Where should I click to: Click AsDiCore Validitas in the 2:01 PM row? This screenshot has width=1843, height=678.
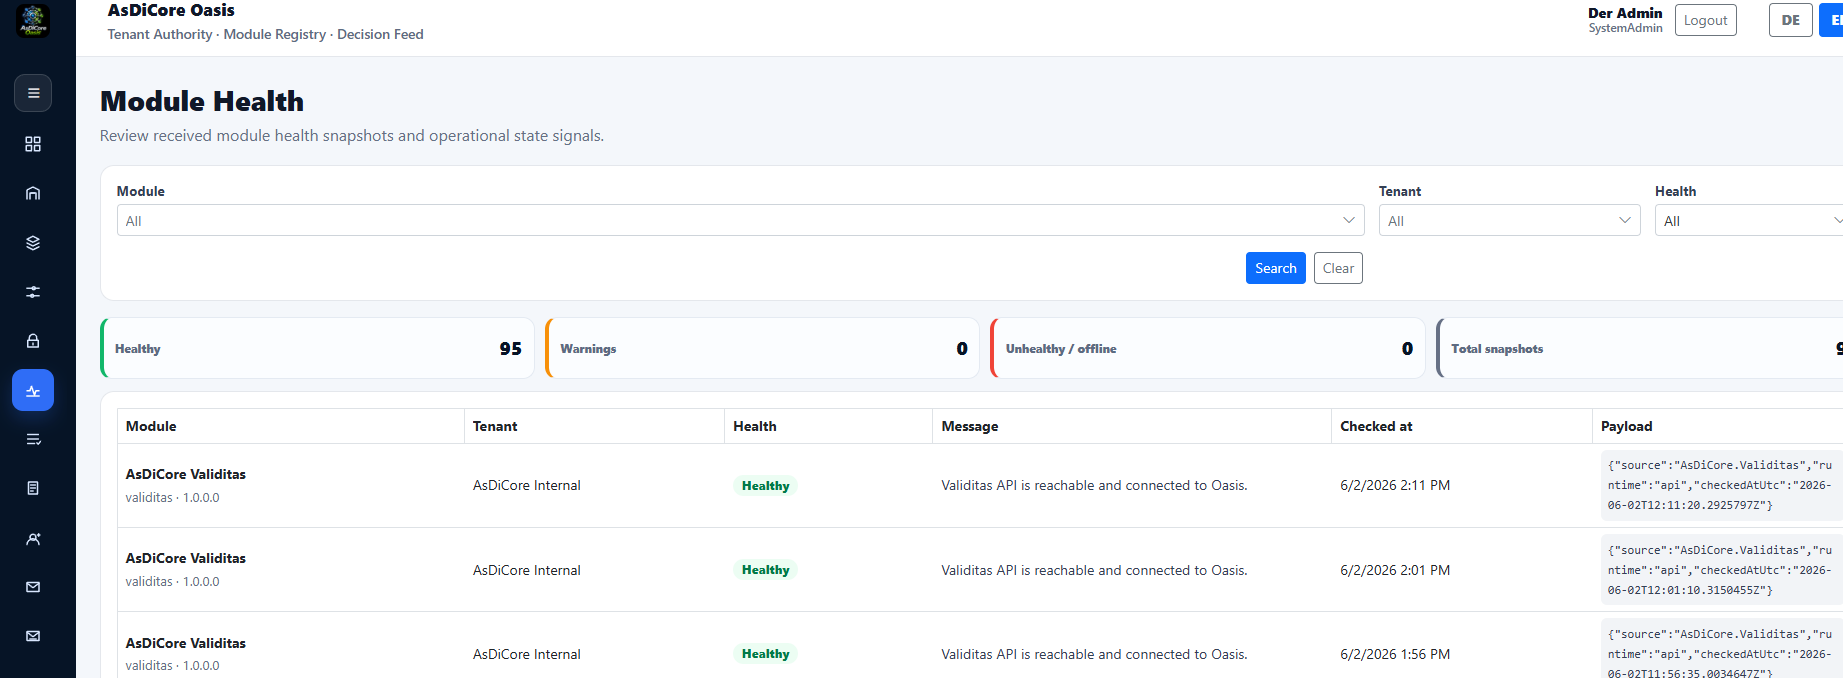click(186, 558)
